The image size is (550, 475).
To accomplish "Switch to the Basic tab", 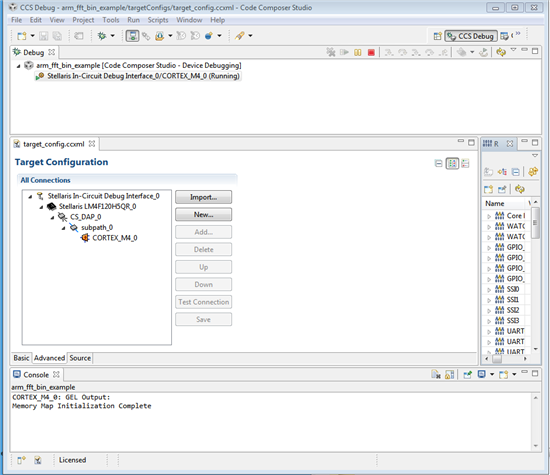I will pos(21,358).
